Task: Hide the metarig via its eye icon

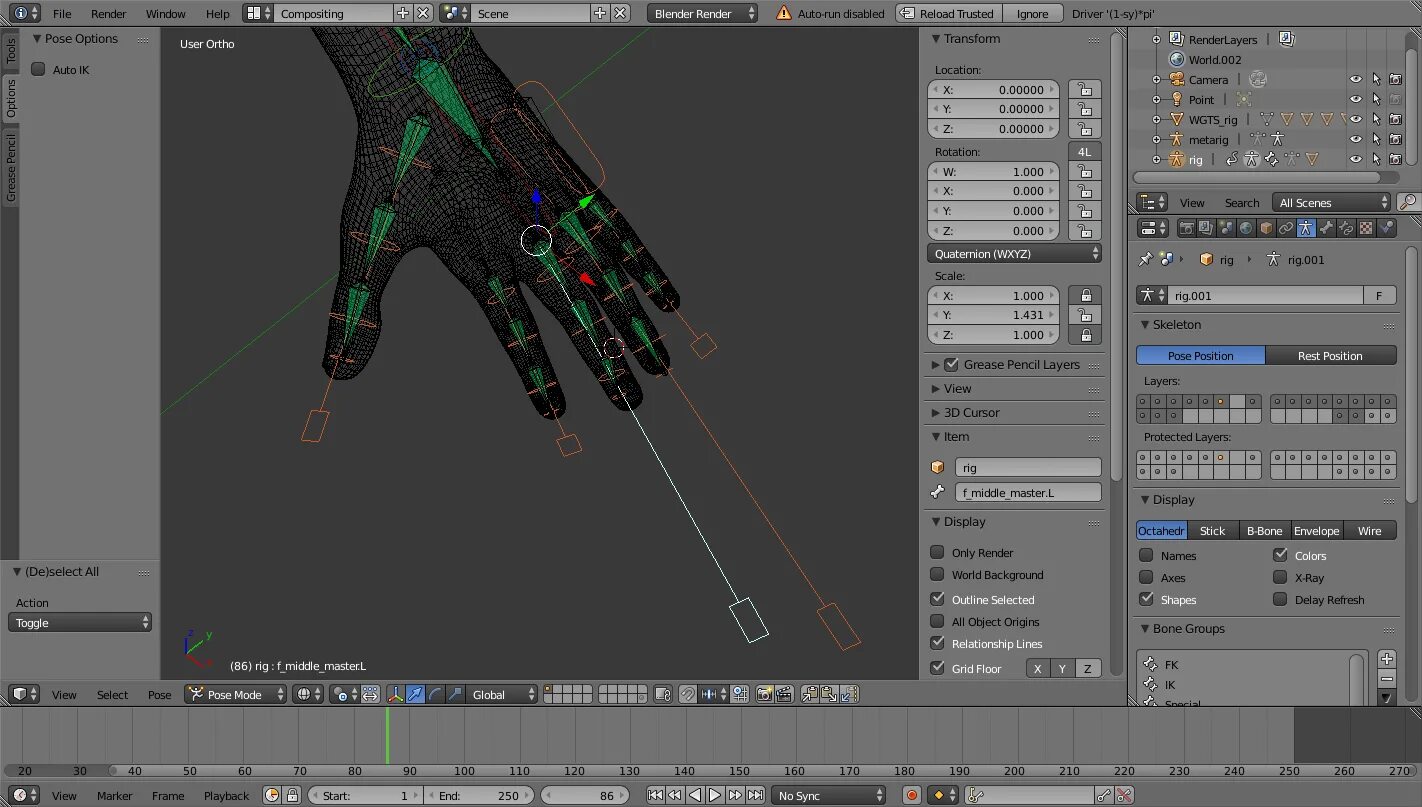Action: tap(1356, 139)
